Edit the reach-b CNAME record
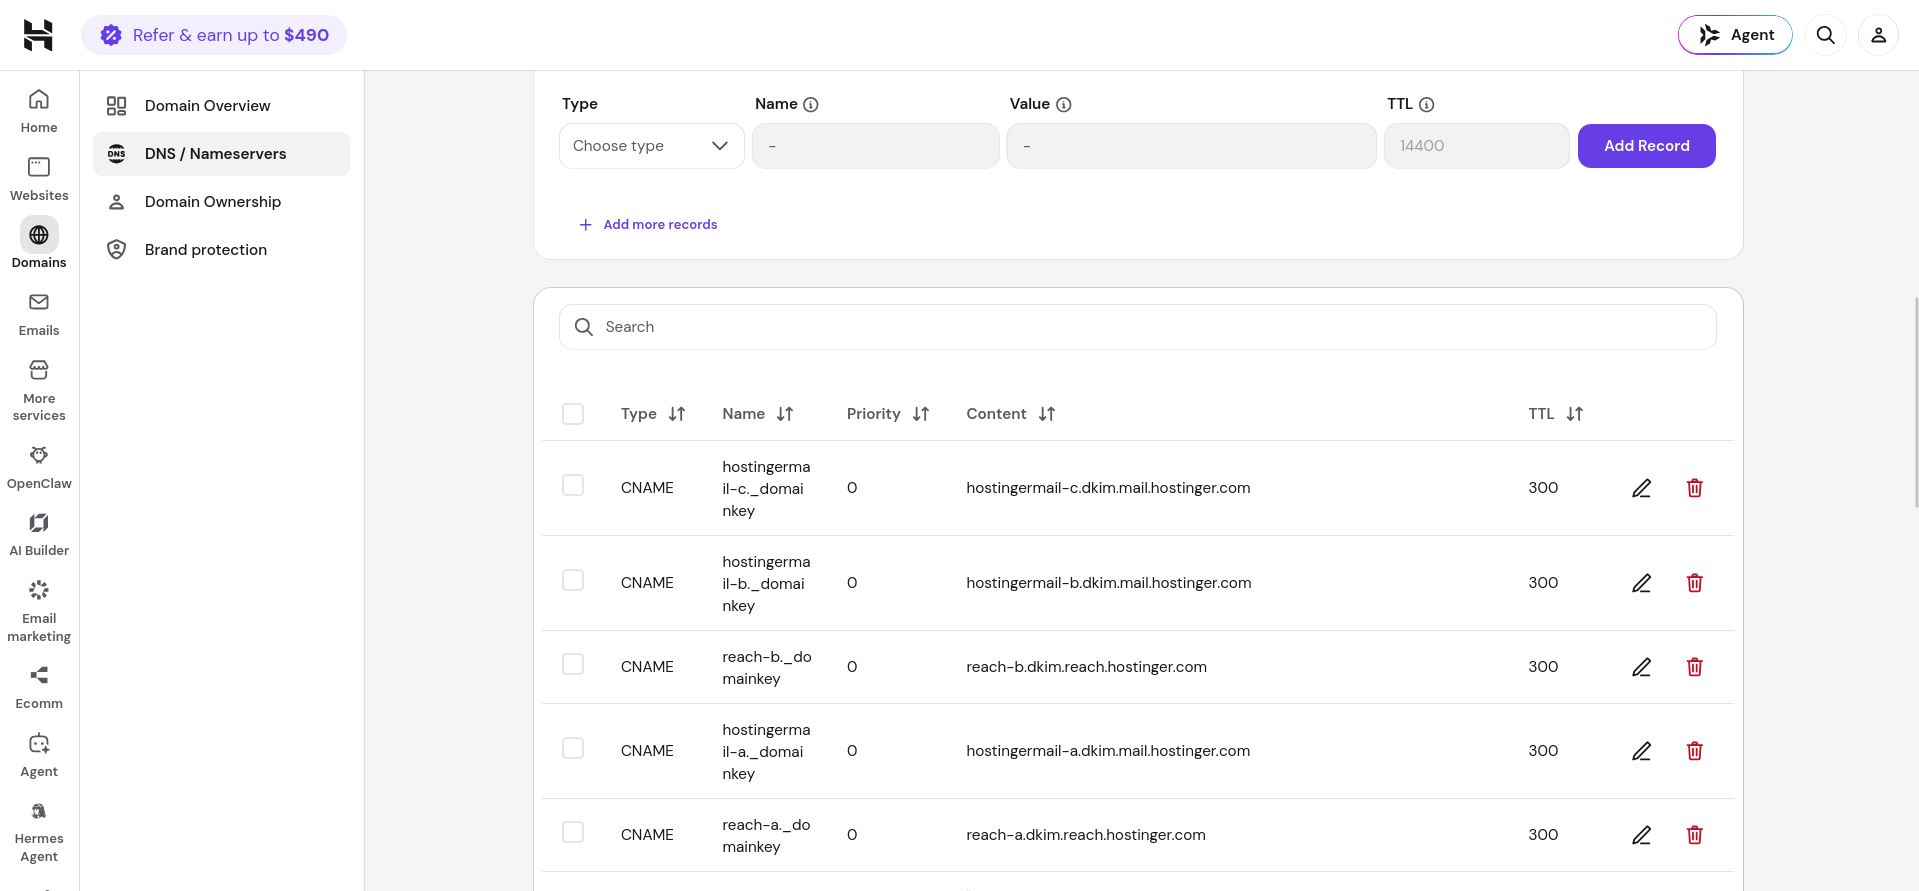The width and height of the screenshot is (1919, 891). point(1641,667)
